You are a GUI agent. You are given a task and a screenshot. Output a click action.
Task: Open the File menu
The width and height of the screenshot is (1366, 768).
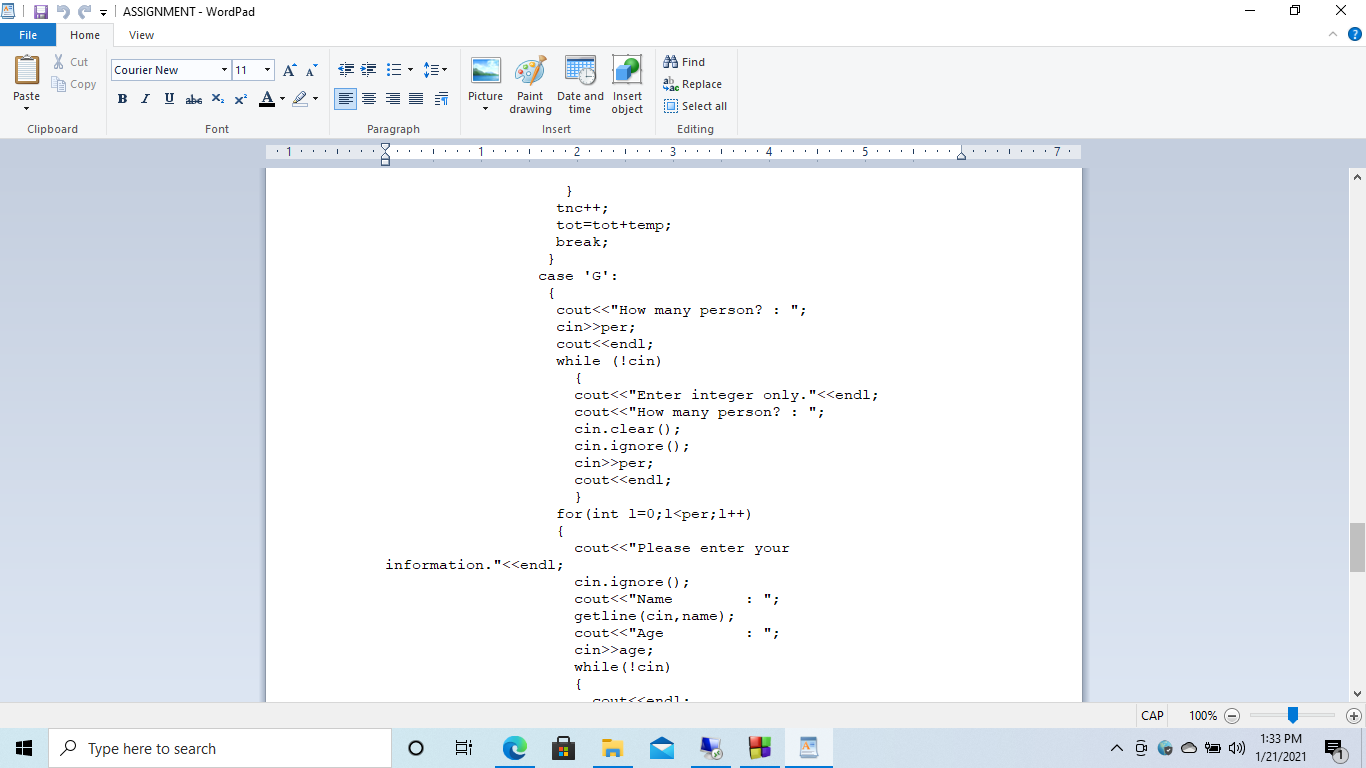(x=28, y=34)
